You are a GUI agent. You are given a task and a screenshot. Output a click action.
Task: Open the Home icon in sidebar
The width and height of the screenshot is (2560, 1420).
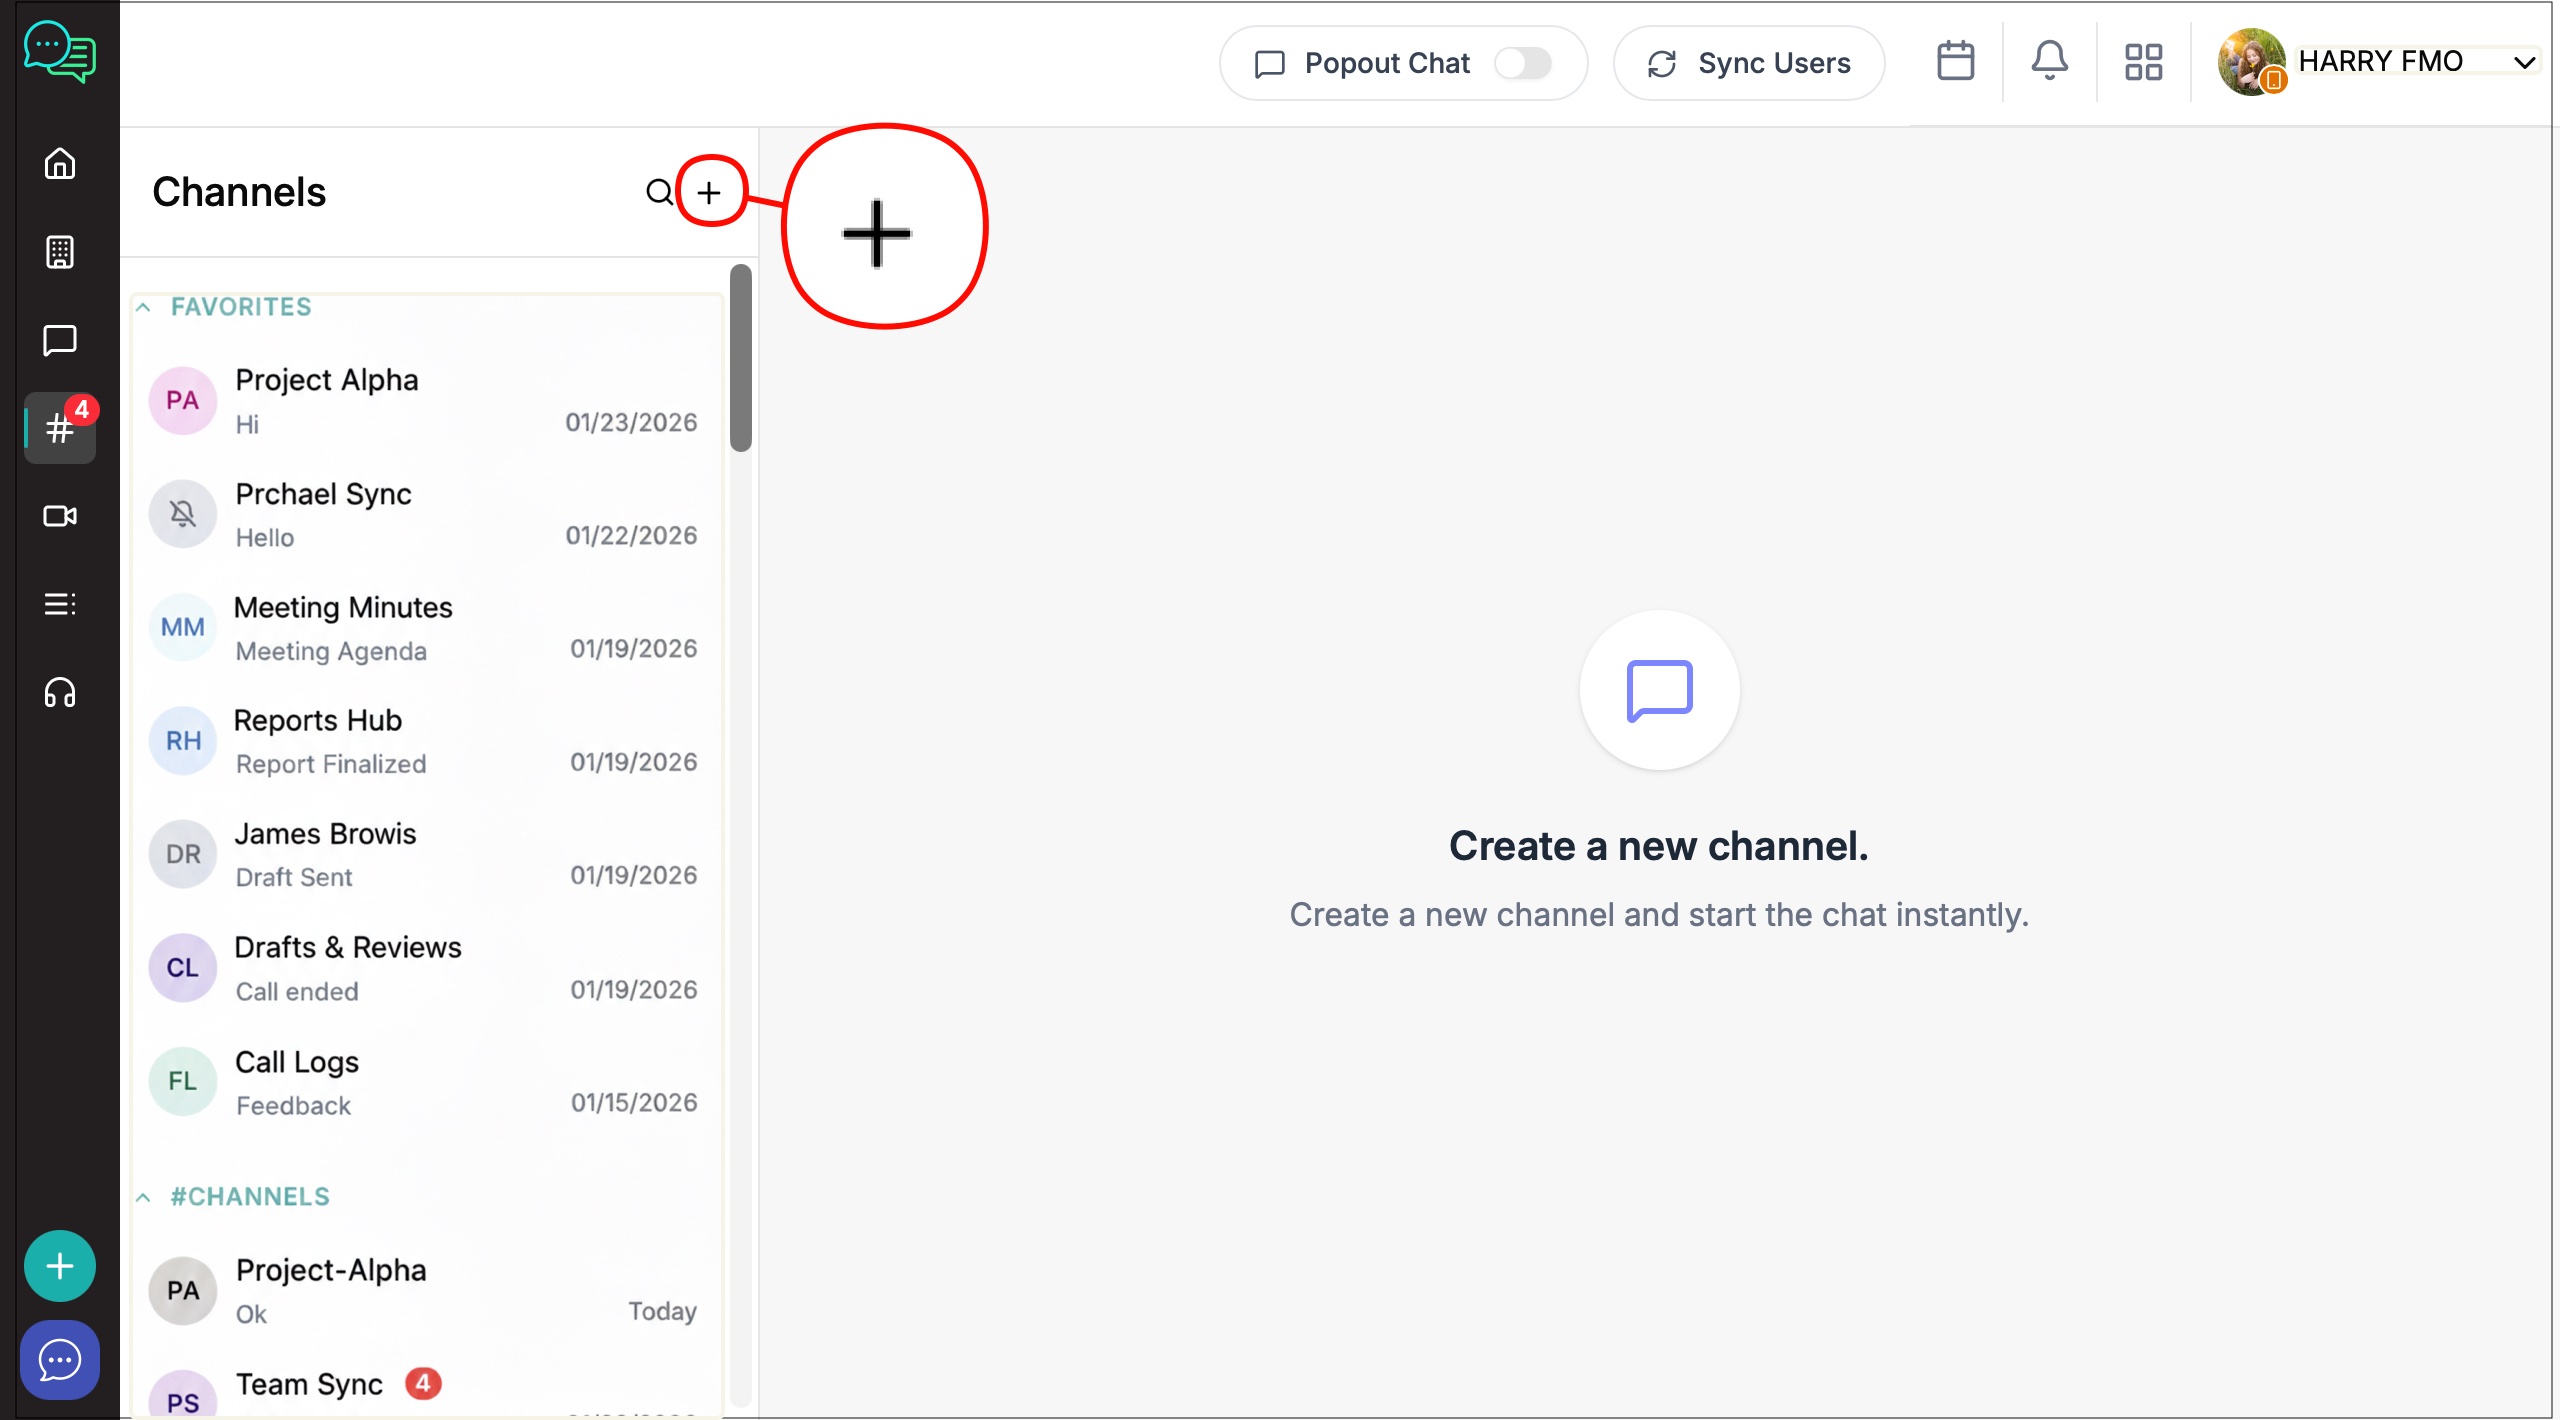(x=60, y=164)
